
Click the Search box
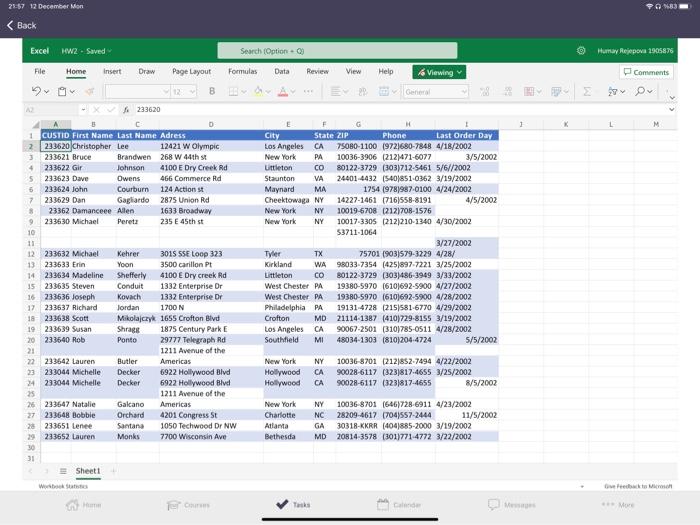337,50
